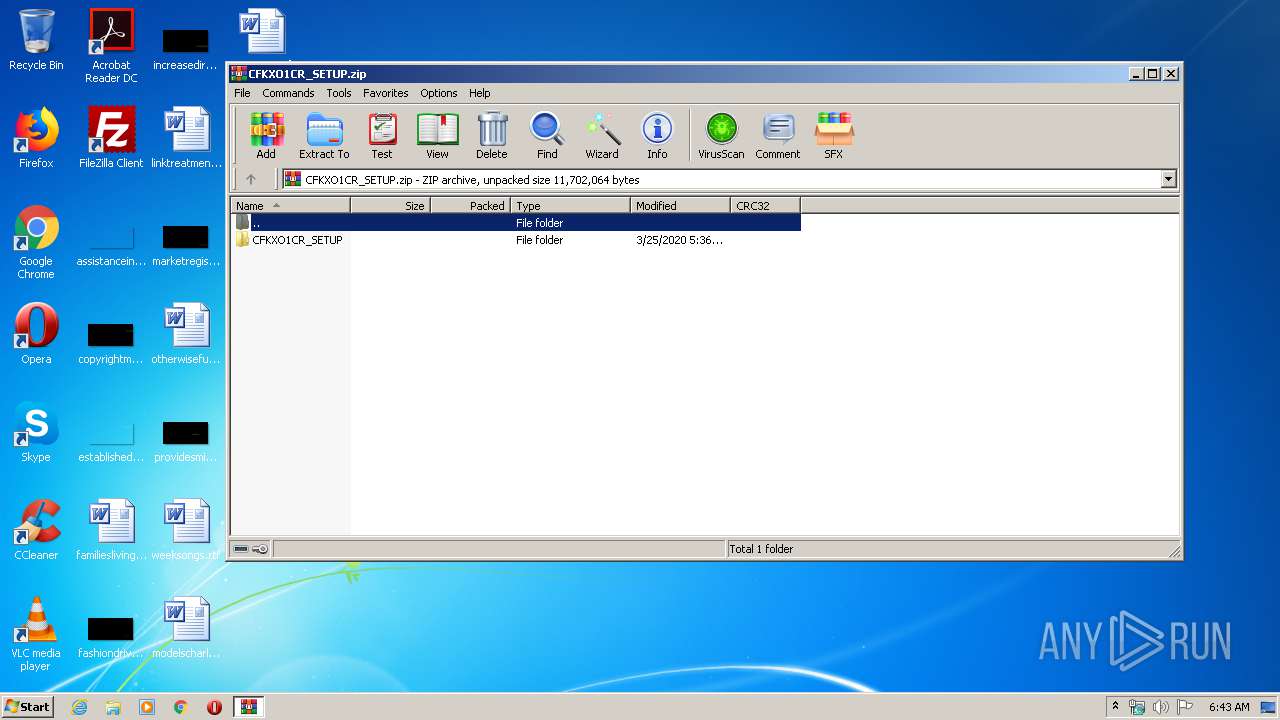Select the weeksongs.rtf document icon

pos(186,530)
